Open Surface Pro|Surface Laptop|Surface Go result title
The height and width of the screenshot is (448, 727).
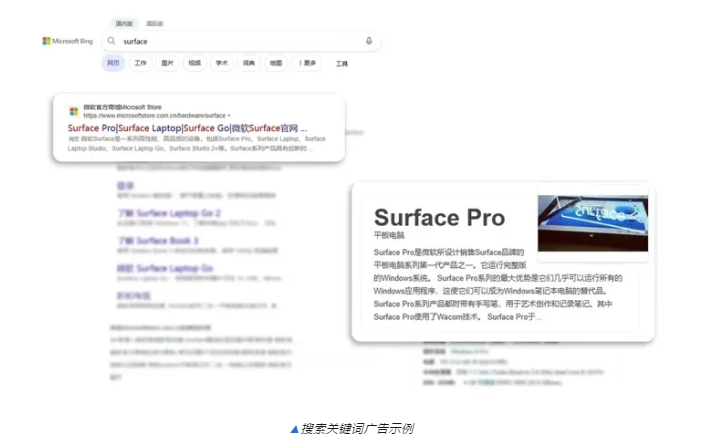click(x=187, y=128)
